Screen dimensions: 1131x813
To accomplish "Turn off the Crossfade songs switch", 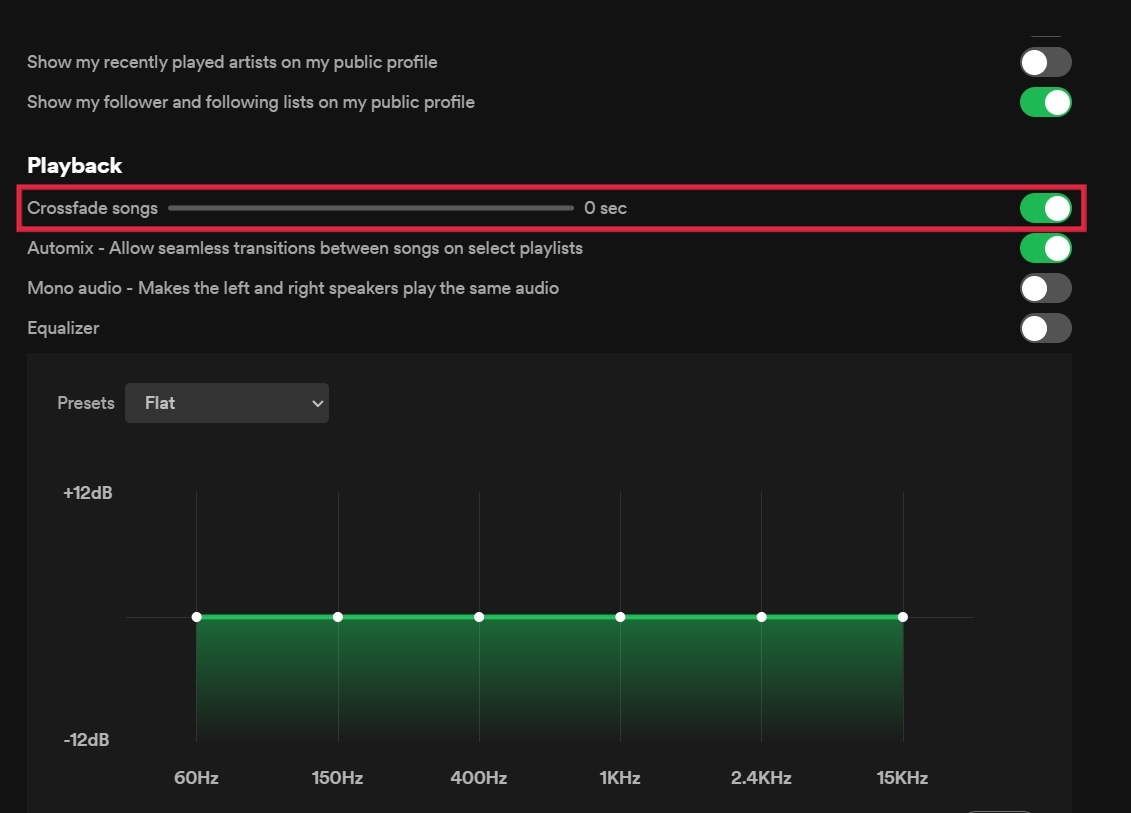I will click(1045, 208).
